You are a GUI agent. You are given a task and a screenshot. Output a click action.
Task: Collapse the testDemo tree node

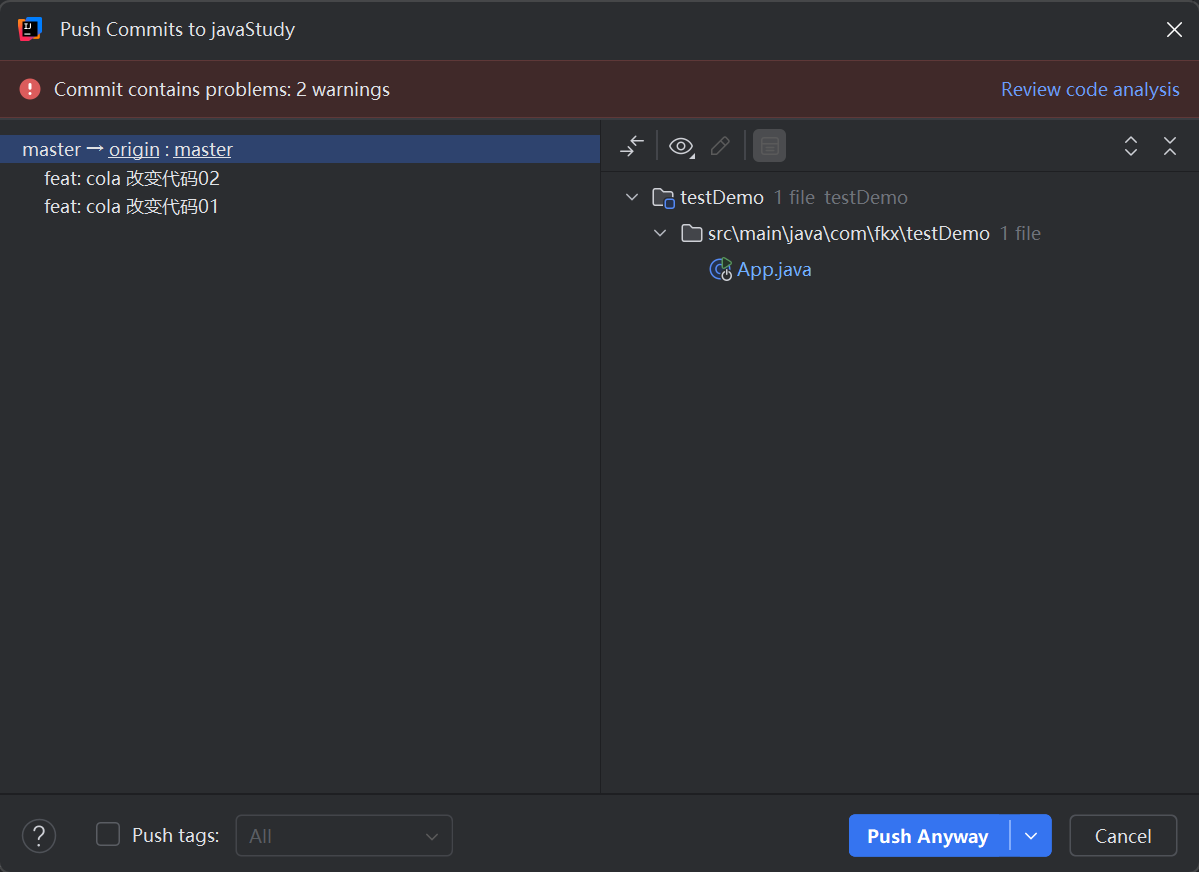(632, 197)
